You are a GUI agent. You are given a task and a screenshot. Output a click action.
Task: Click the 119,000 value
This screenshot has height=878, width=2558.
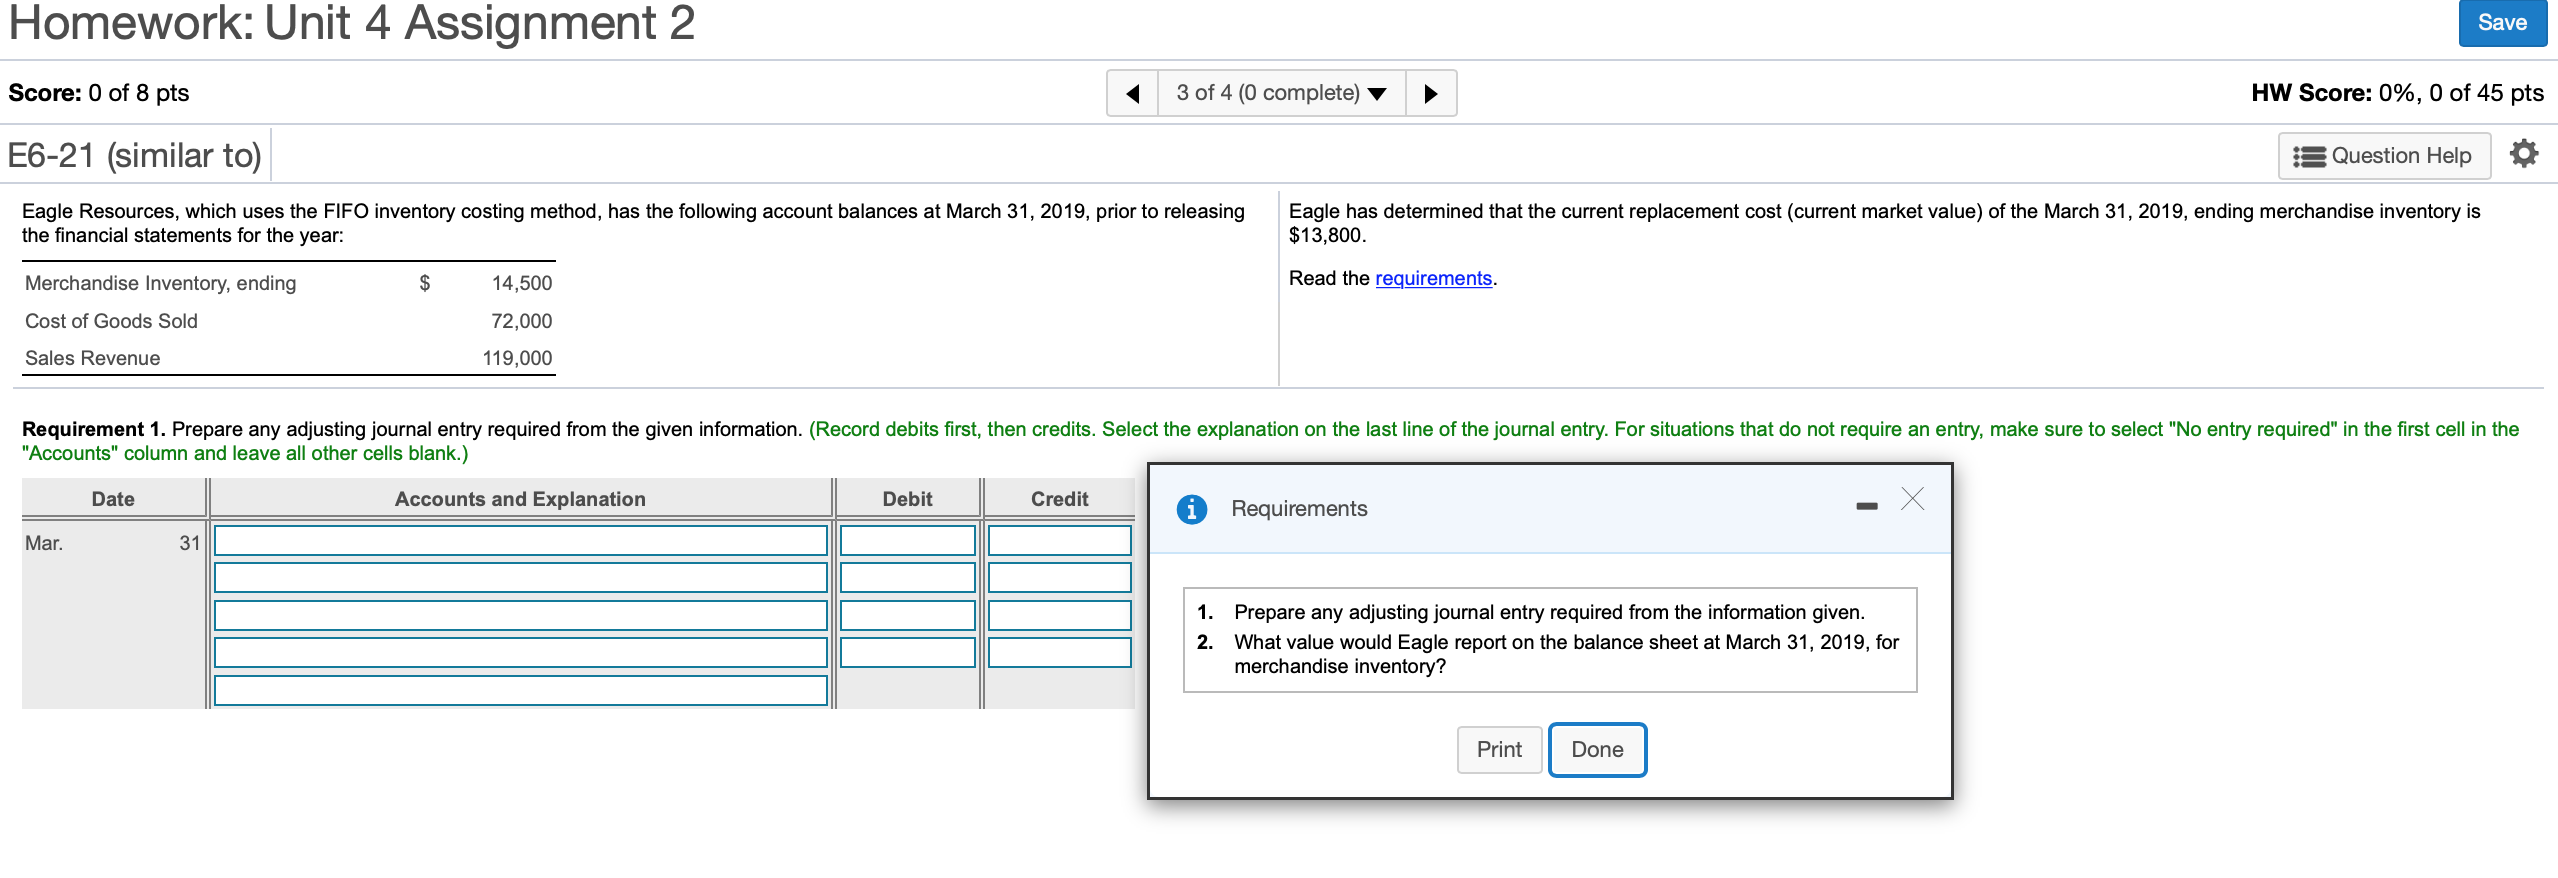517,358
